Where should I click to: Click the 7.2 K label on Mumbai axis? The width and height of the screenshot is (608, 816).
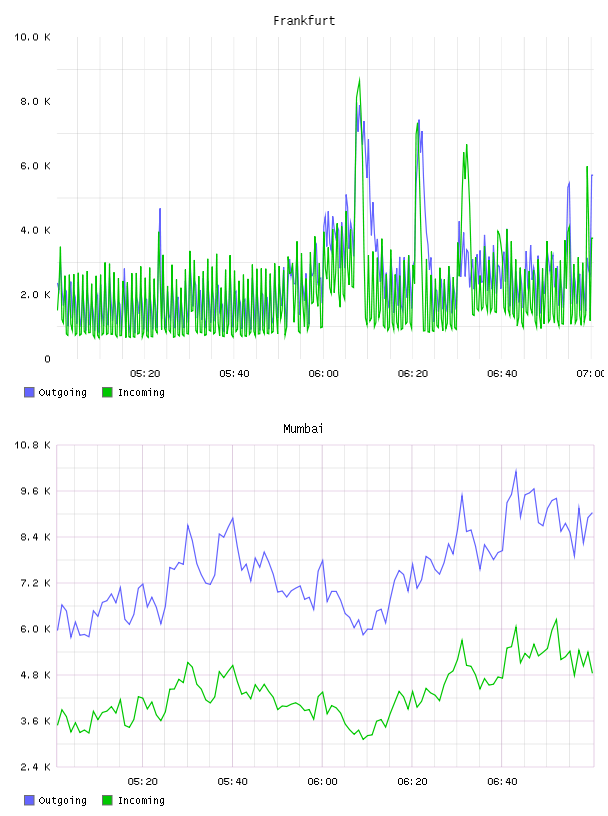tap(35, 583)
